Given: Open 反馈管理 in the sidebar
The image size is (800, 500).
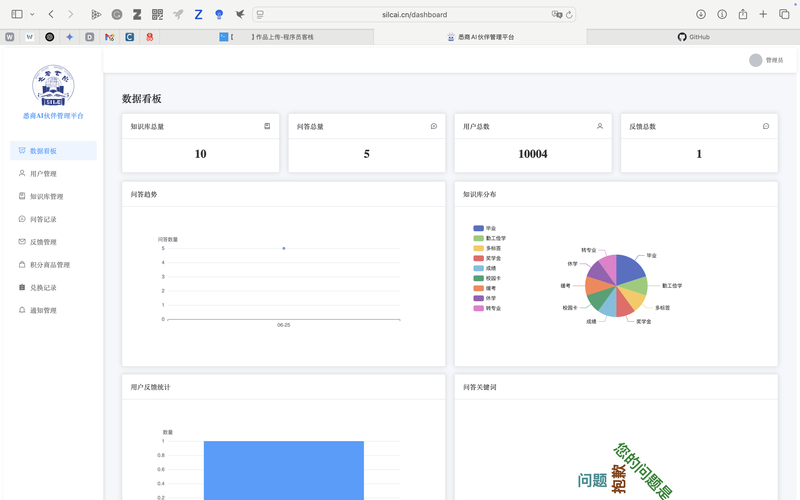Looking at the screenshot, I should coord(53,242).
